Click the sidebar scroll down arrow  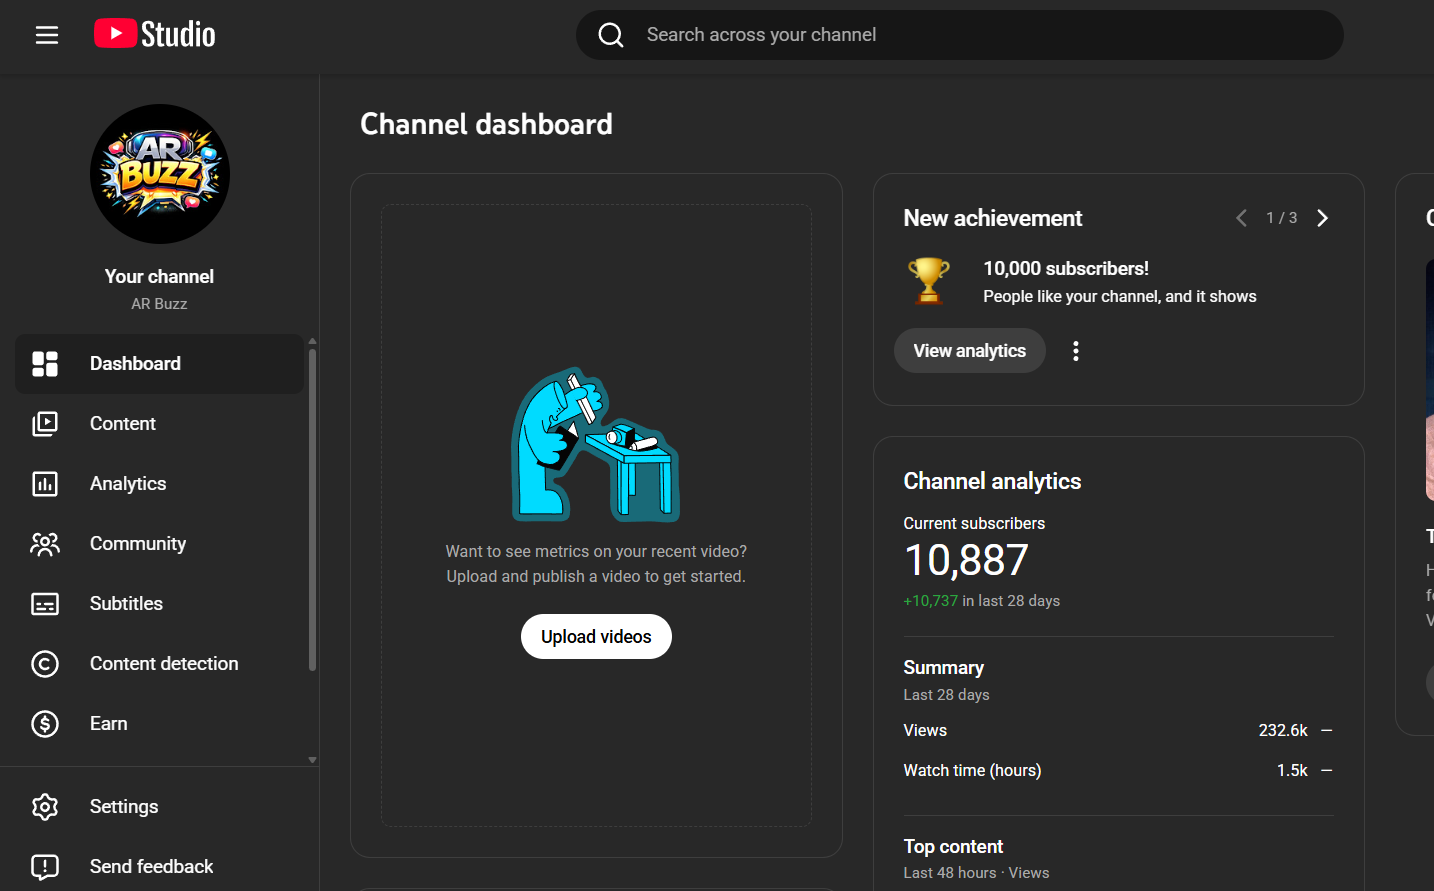coord(312,760)
